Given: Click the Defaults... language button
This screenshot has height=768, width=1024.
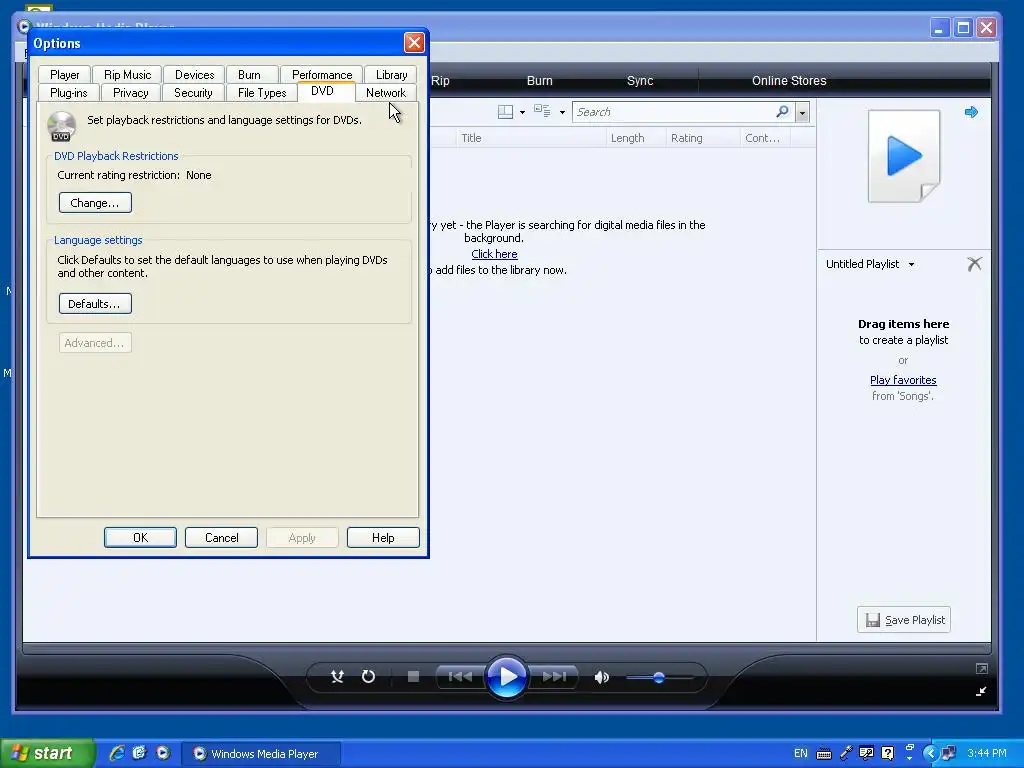Looking at the screenshot, I should [x=95, y=304].
